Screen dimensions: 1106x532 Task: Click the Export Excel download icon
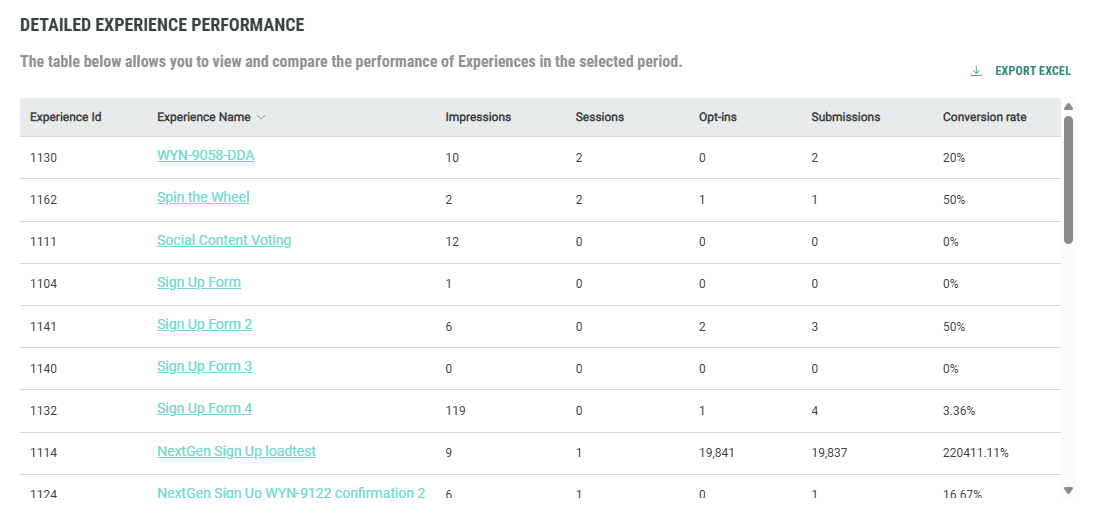tap(976, 71)
